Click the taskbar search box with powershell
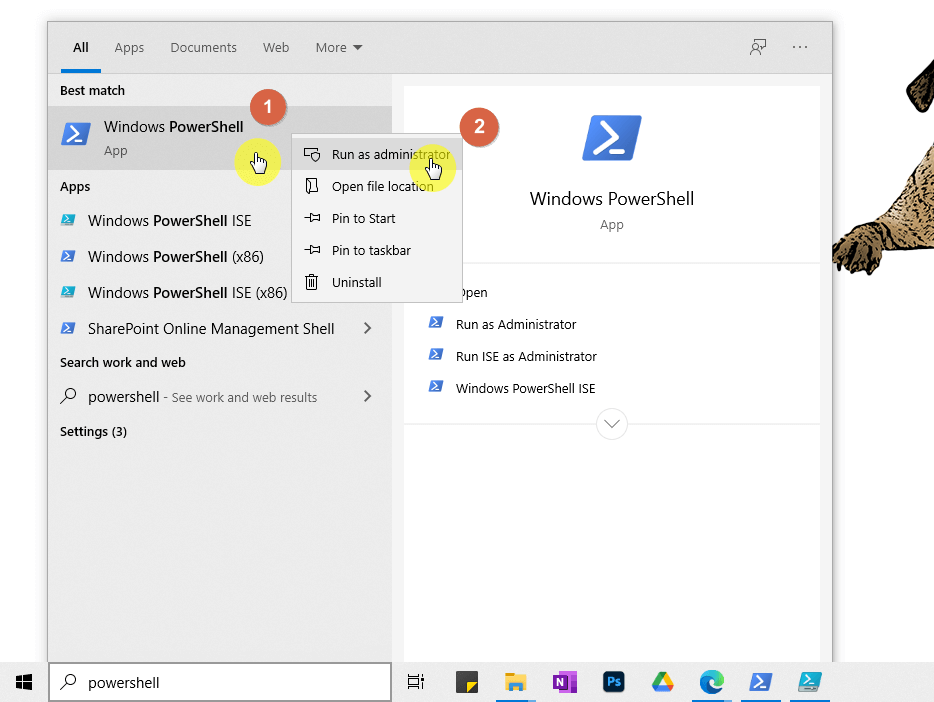934x702 pixels. tap(220, 682)
